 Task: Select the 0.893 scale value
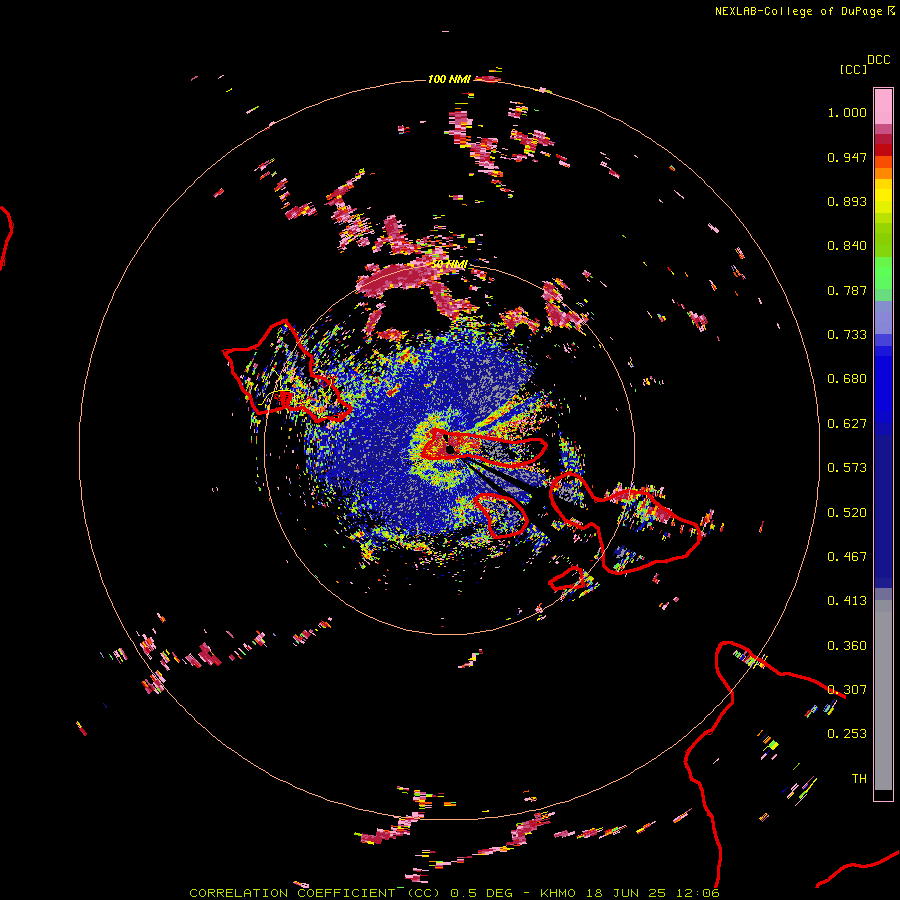coord(847,201)
